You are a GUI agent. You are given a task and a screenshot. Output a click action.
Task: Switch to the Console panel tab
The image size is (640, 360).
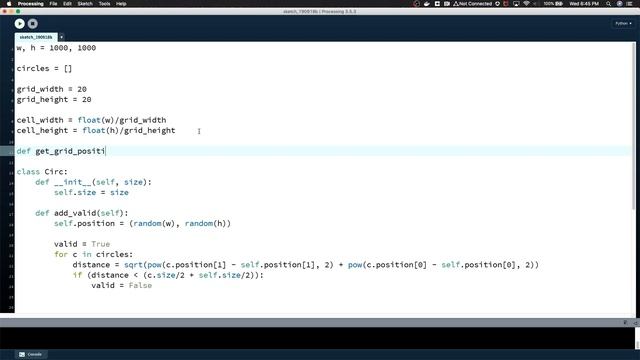(31, 354)
